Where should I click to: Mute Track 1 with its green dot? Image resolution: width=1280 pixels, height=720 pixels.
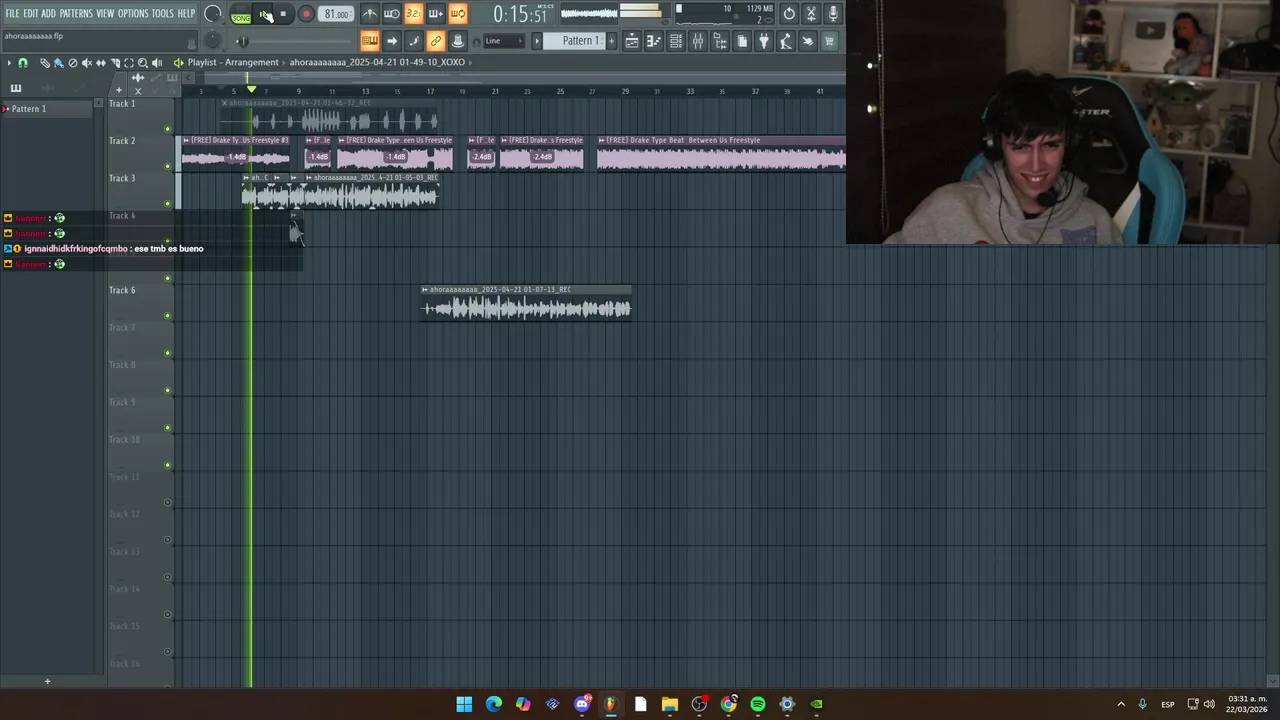click(x=167, y=129)
